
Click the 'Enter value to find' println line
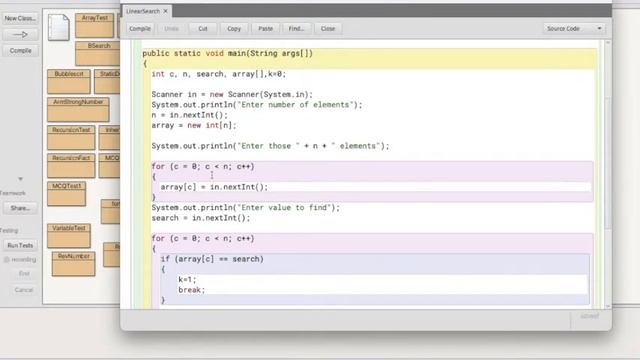click(x=245, y=208)
